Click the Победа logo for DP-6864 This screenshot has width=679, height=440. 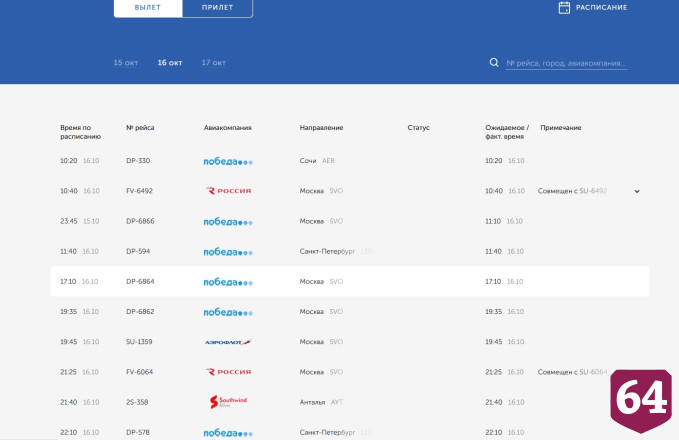(x=228, y=282)
